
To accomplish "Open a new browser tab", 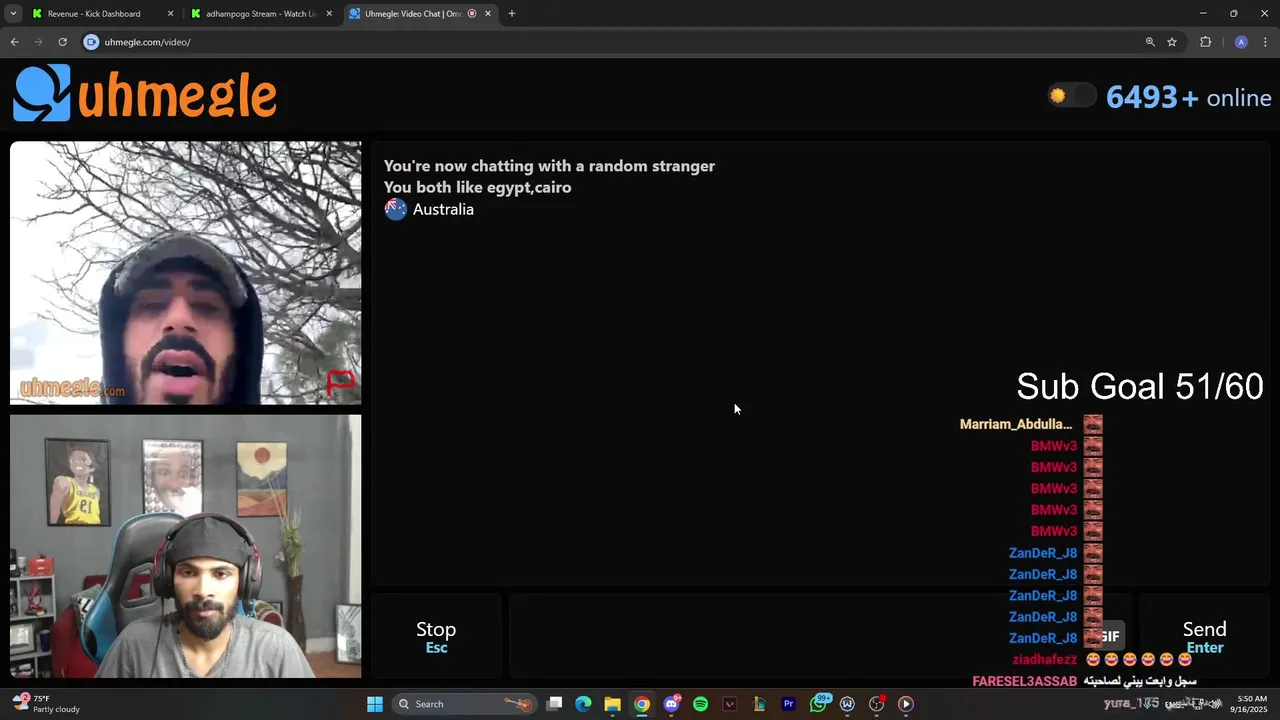I will click(512, 14).
